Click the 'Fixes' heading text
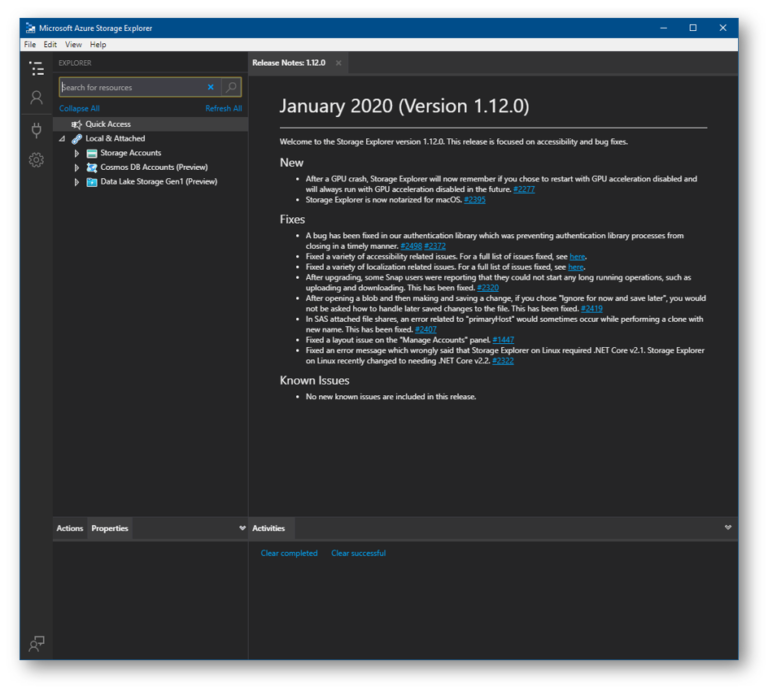 point(292,219)
